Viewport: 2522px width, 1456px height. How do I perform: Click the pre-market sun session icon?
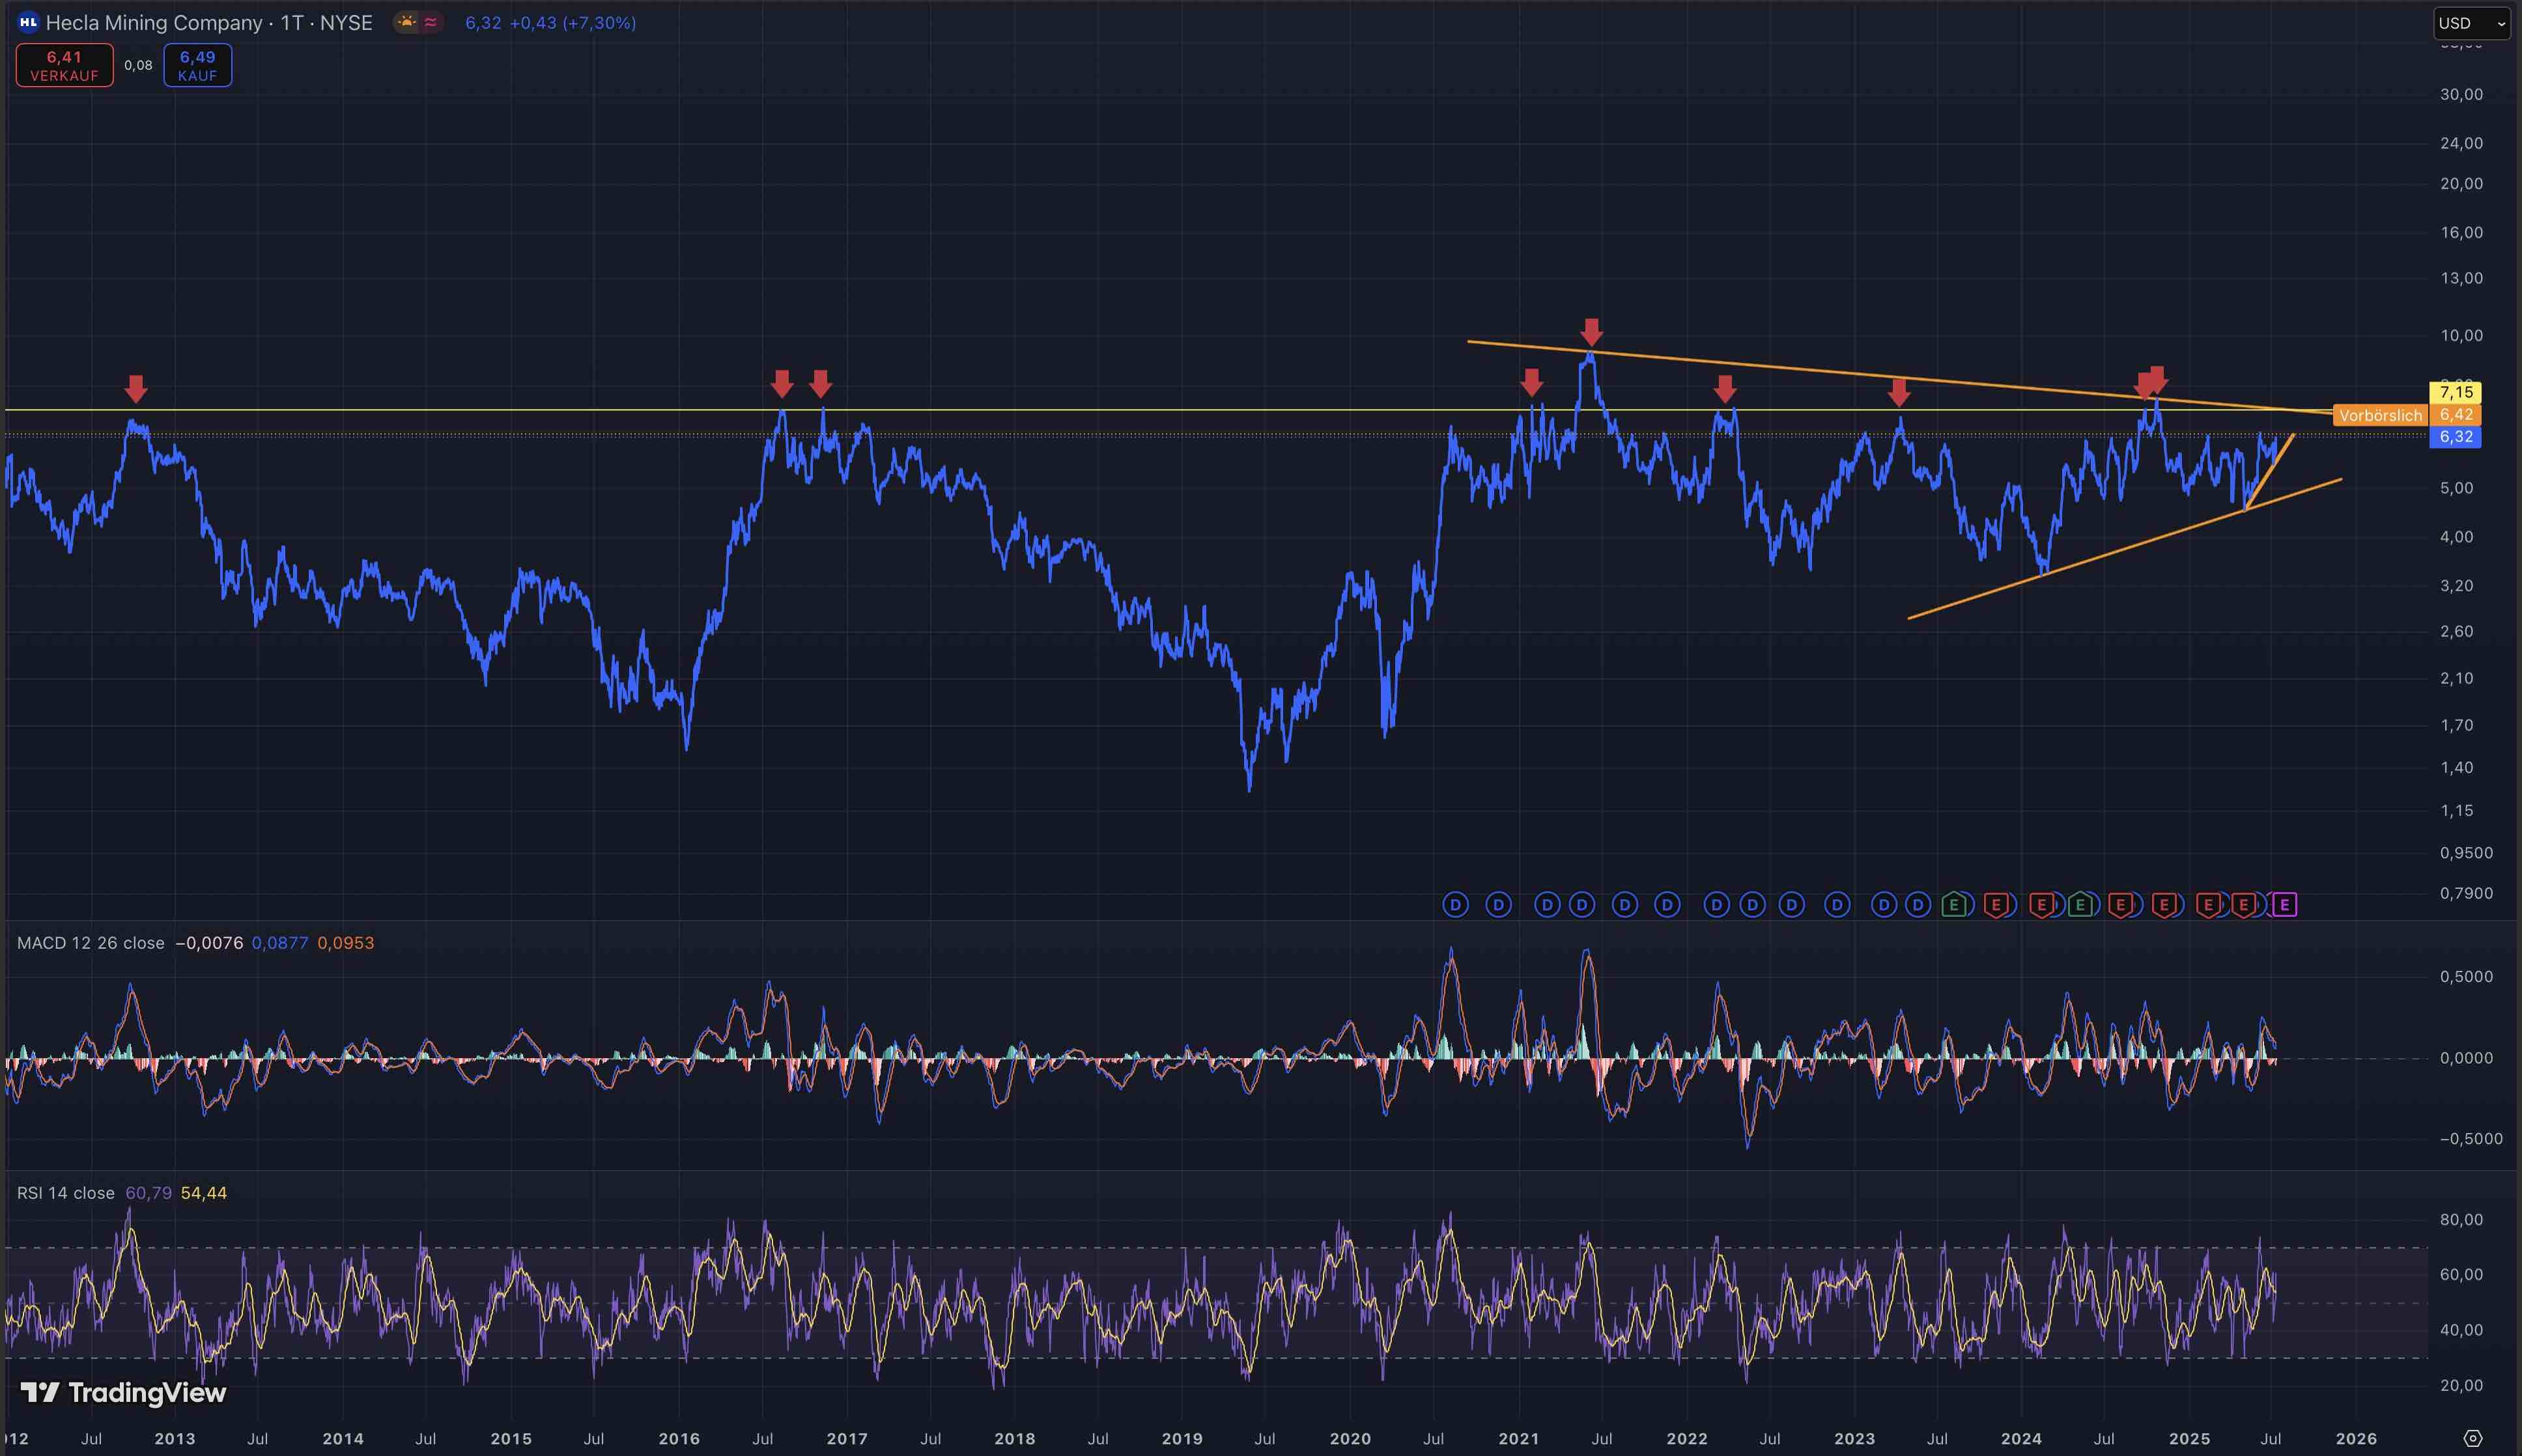coord(407,22)
